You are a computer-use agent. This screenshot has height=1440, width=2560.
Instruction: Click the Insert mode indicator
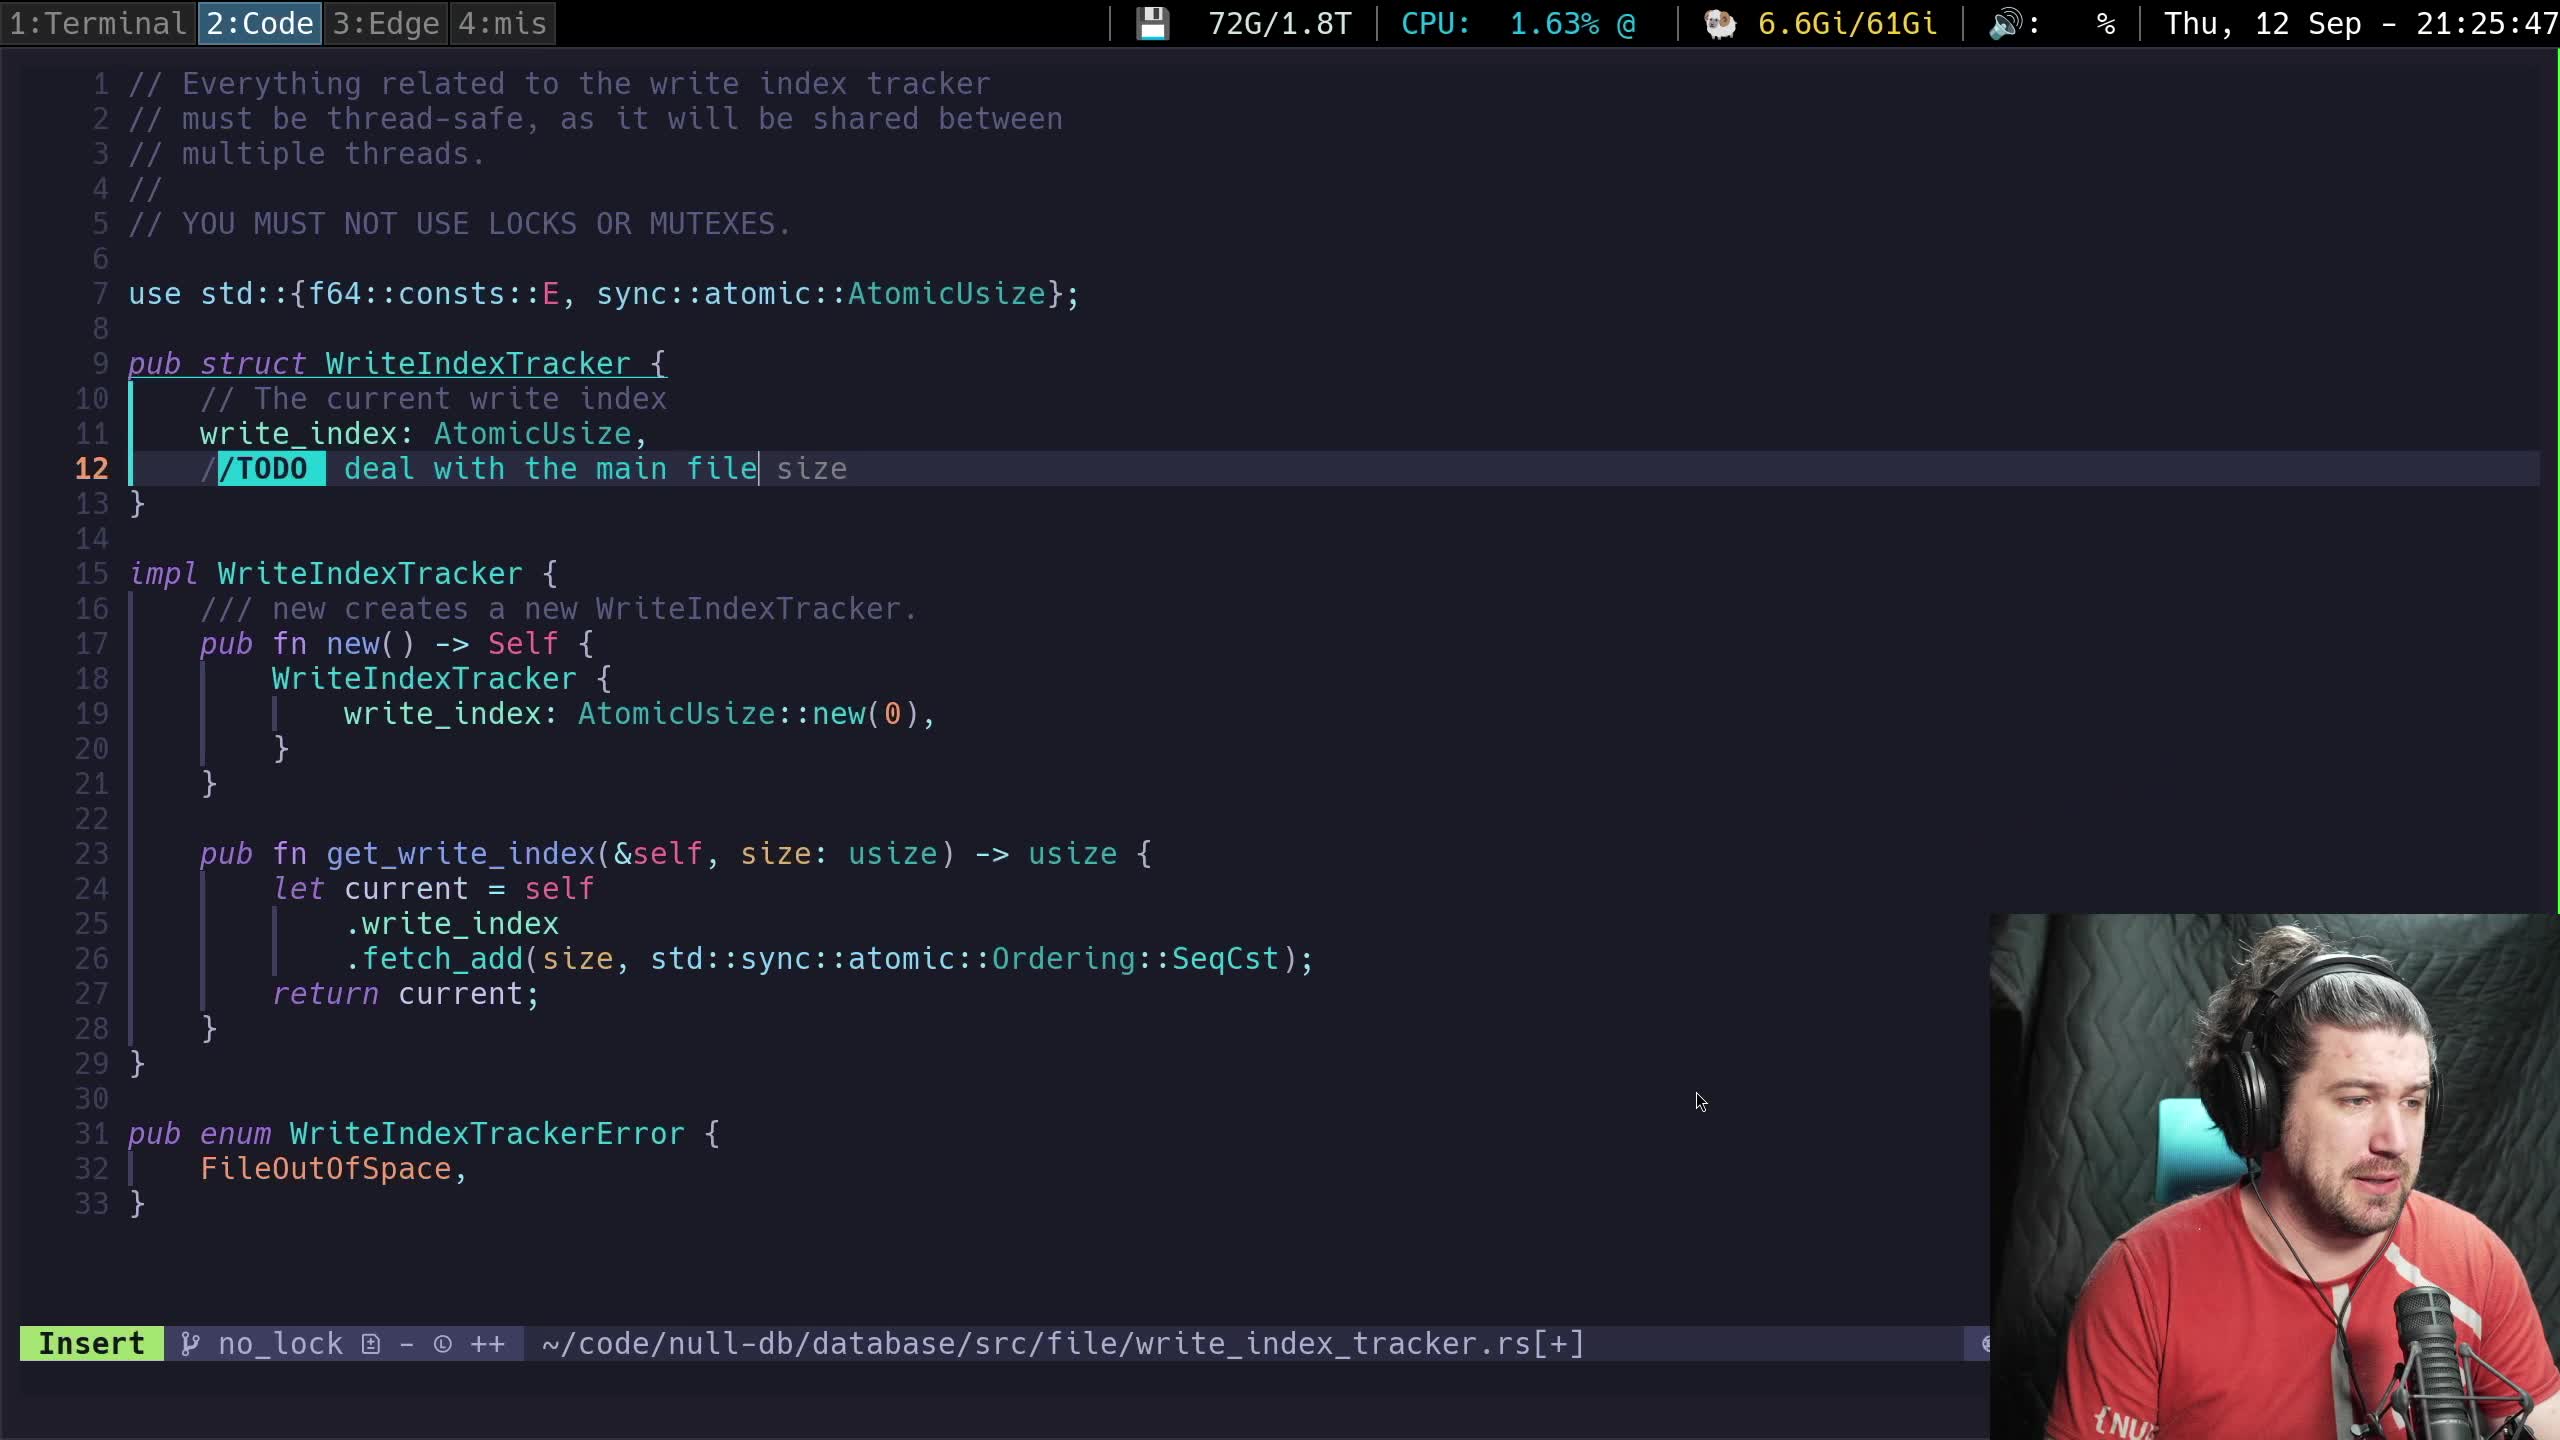pos(91,1343)
